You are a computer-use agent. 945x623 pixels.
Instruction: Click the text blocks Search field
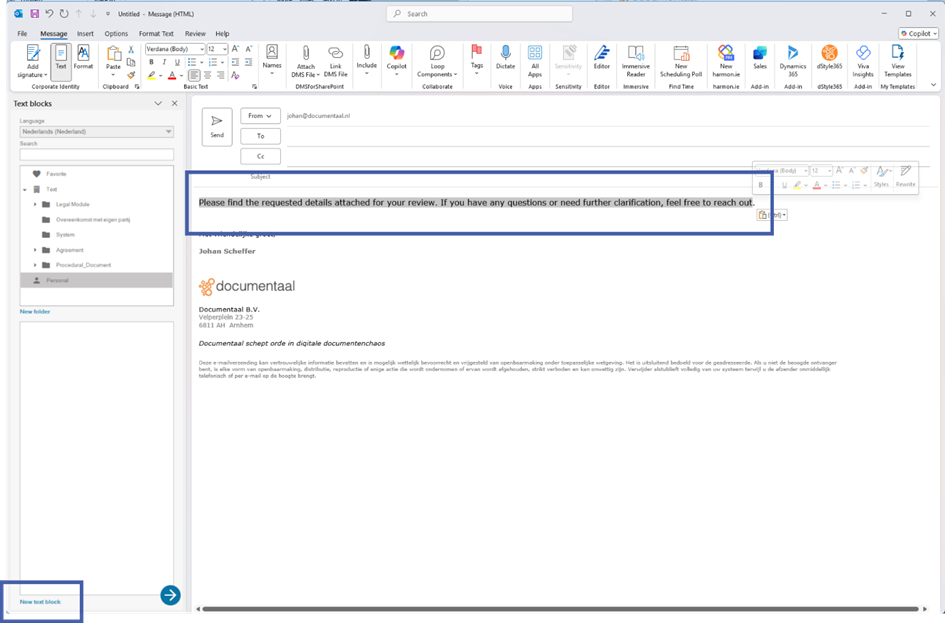pyautogui.click(x=96, y=155)
